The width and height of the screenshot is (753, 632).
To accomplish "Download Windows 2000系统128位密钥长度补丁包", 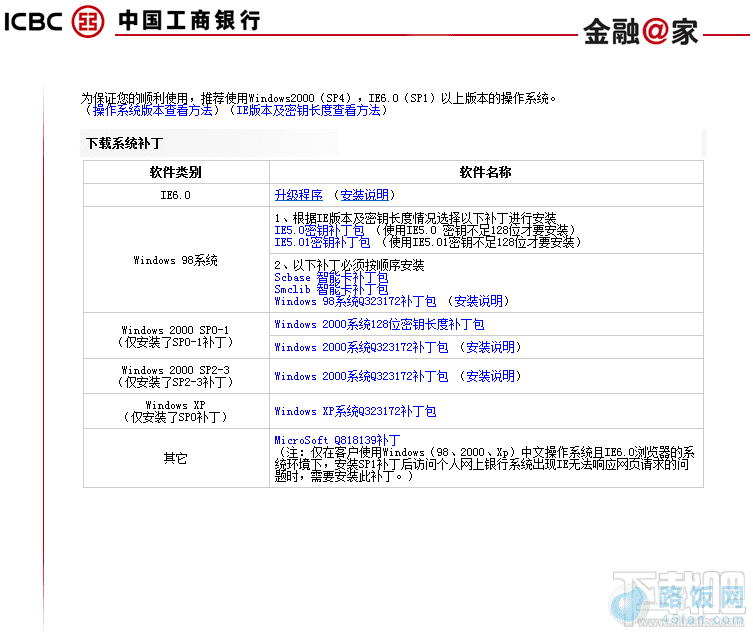I will tap(379, 325).
